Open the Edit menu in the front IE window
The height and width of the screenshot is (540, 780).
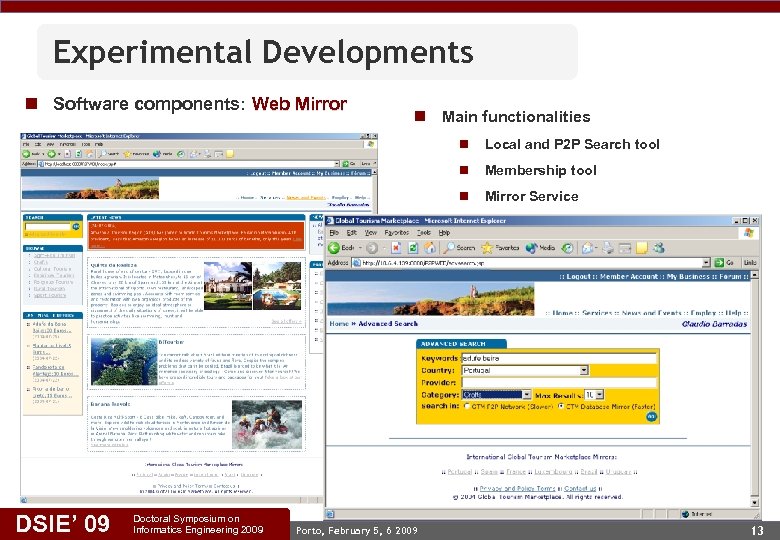click(352, 233)
